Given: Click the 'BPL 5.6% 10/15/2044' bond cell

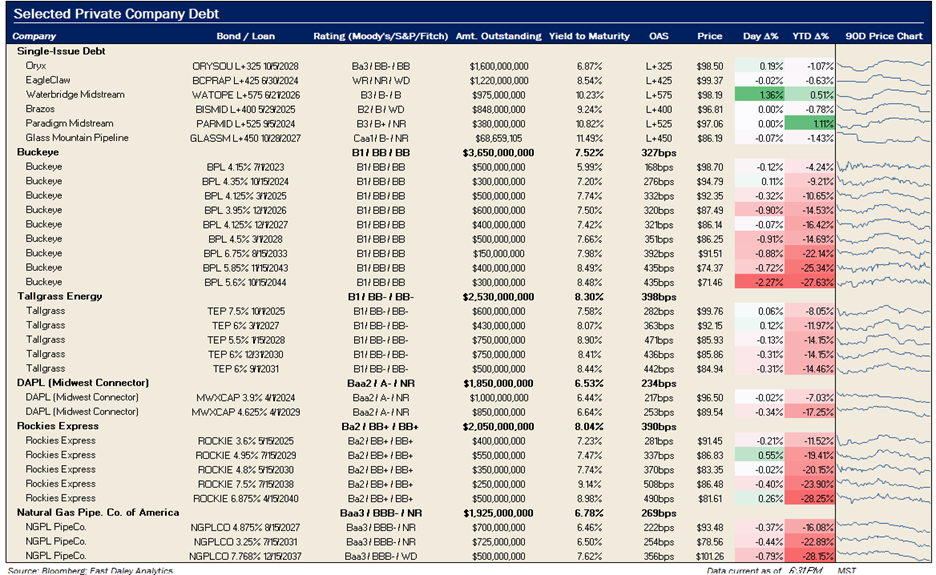Looking at the screenshot, I should [x=245, y=282].
